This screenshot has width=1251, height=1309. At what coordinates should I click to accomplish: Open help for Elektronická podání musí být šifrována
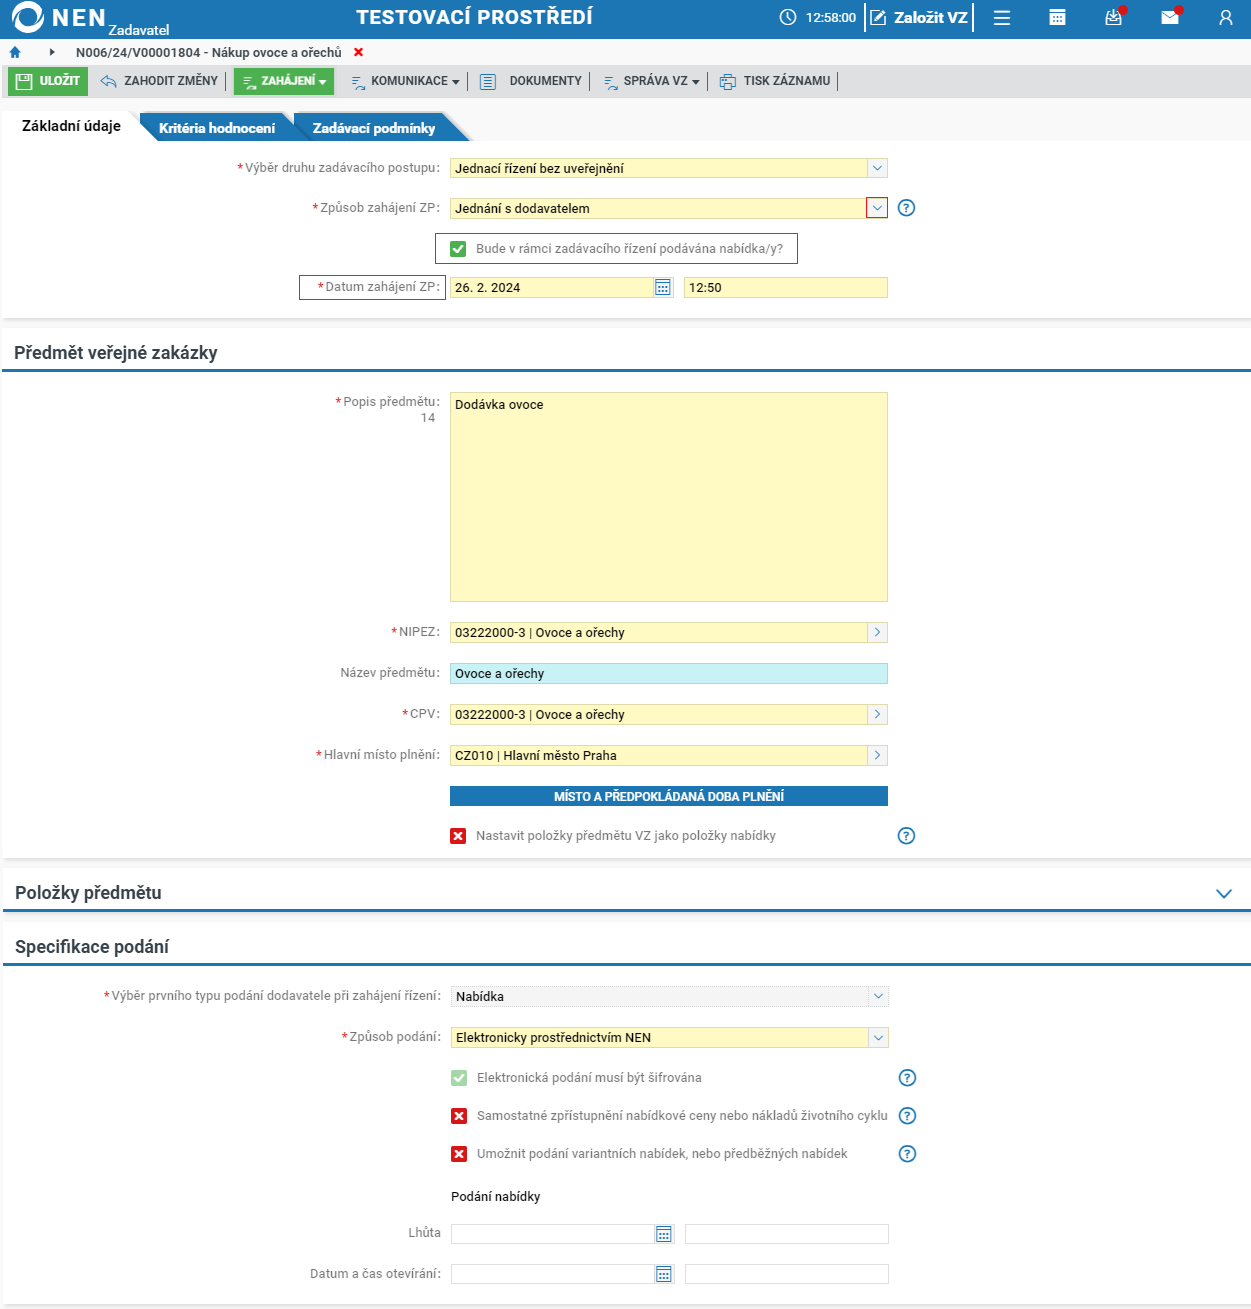tap(907, 1078)
